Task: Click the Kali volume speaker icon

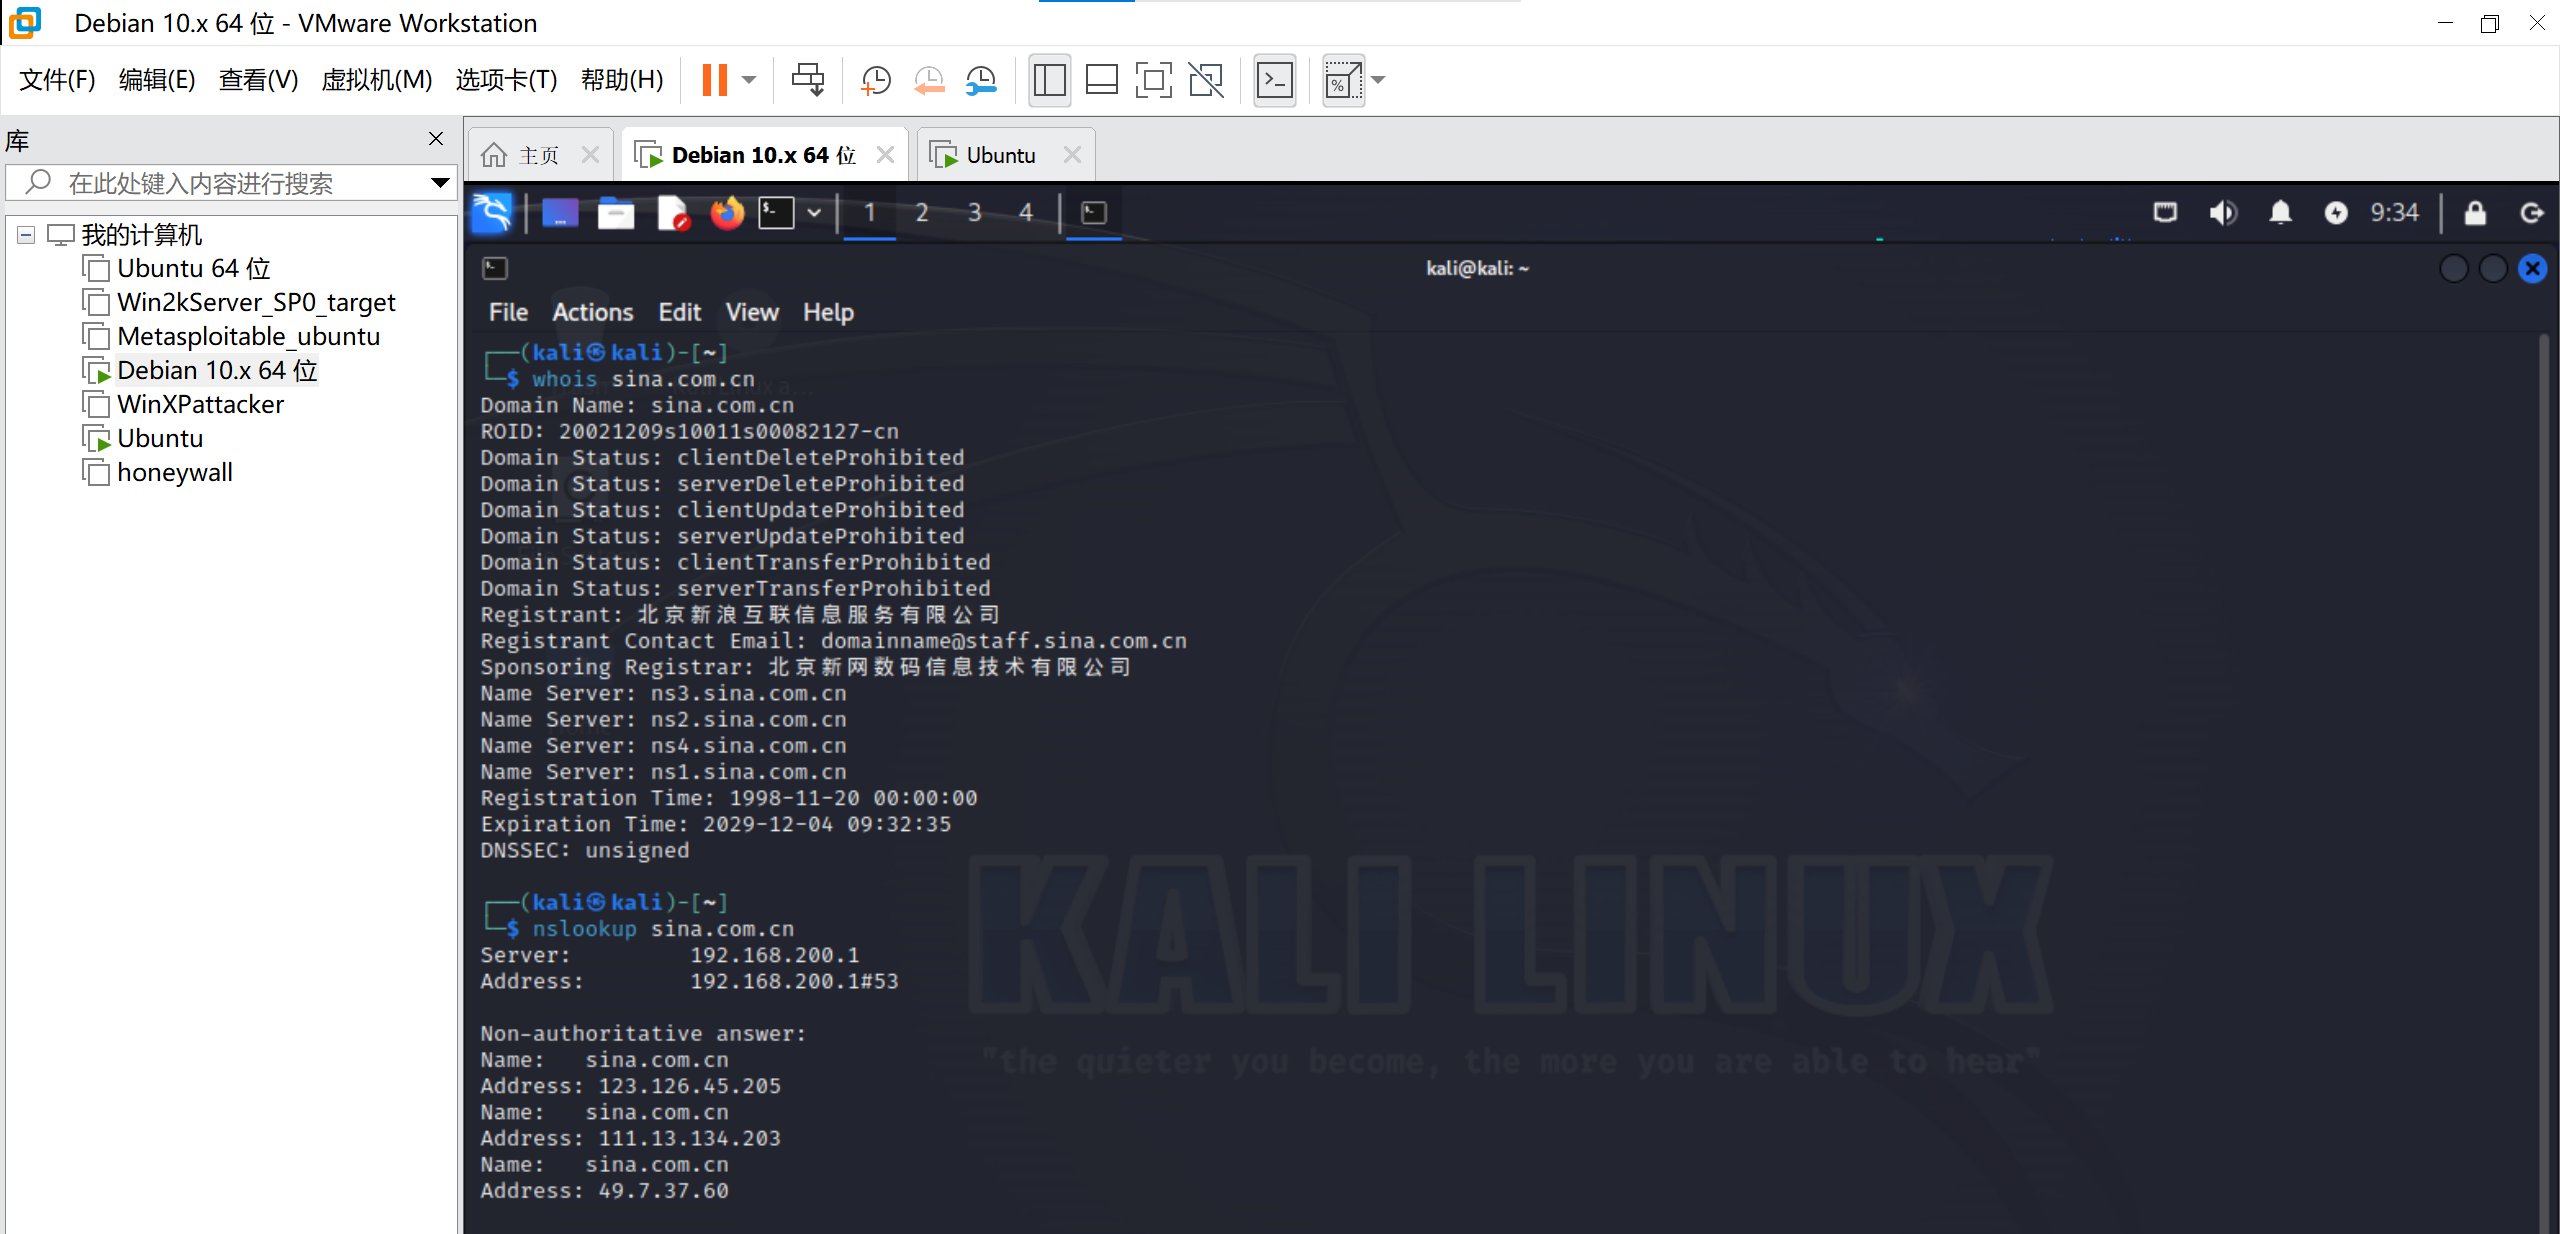Action: [2222, 213]
